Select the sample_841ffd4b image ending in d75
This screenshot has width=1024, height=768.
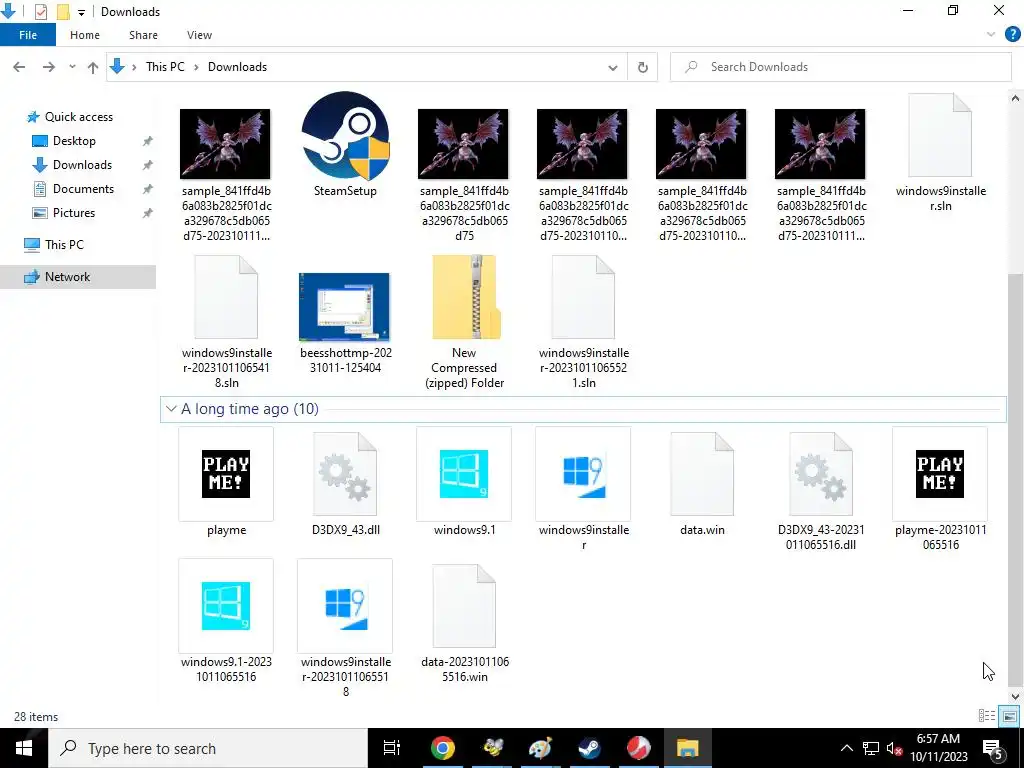(x=464, y=174)
